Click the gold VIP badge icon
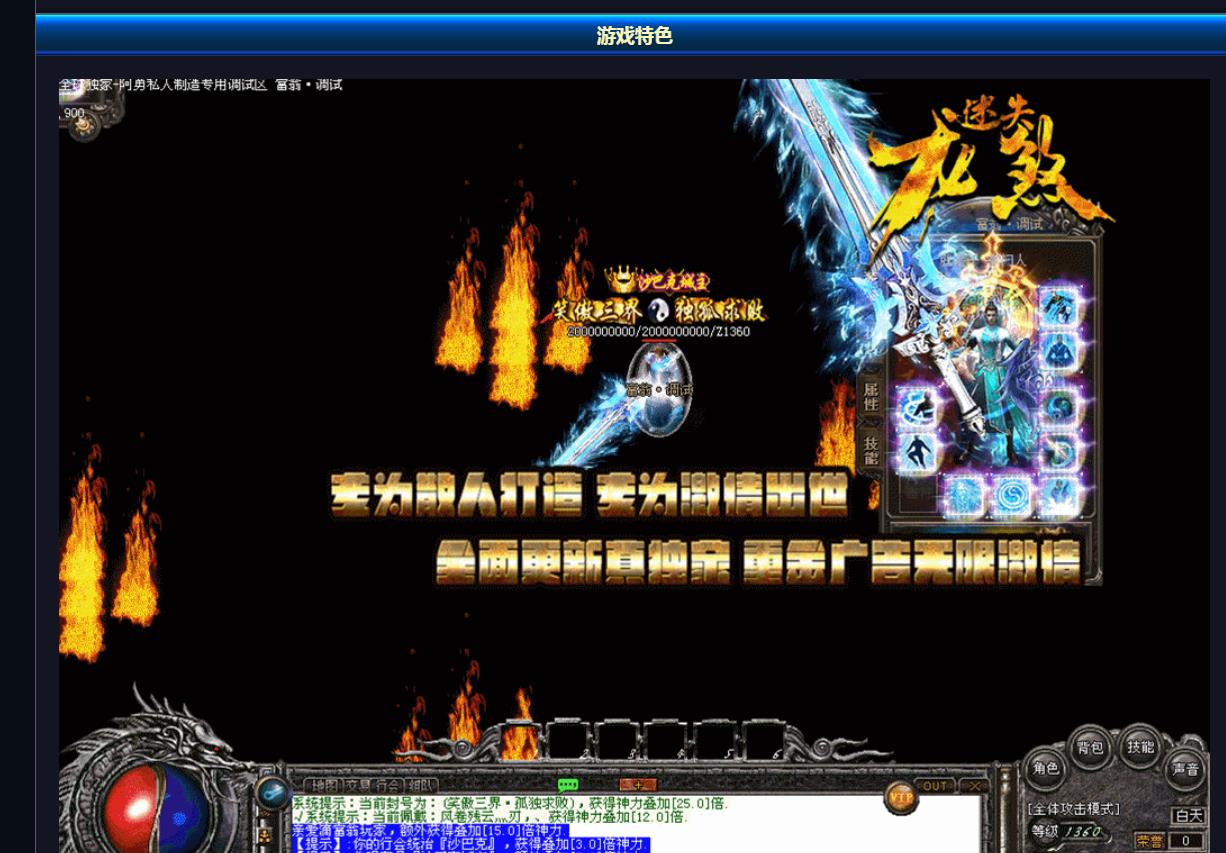 click(x=900, y=797)
